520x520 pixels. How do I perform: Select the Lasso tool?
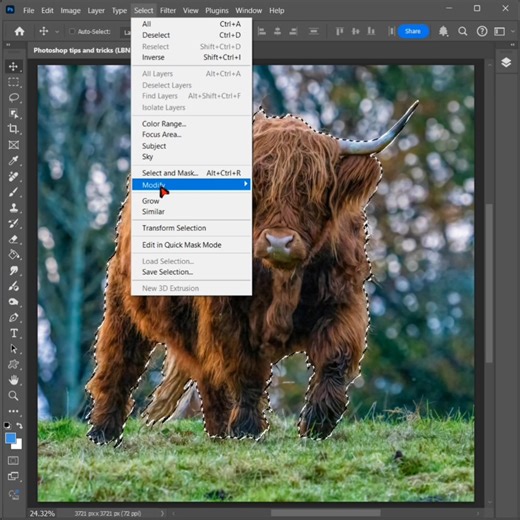click(x=13, y=98)
